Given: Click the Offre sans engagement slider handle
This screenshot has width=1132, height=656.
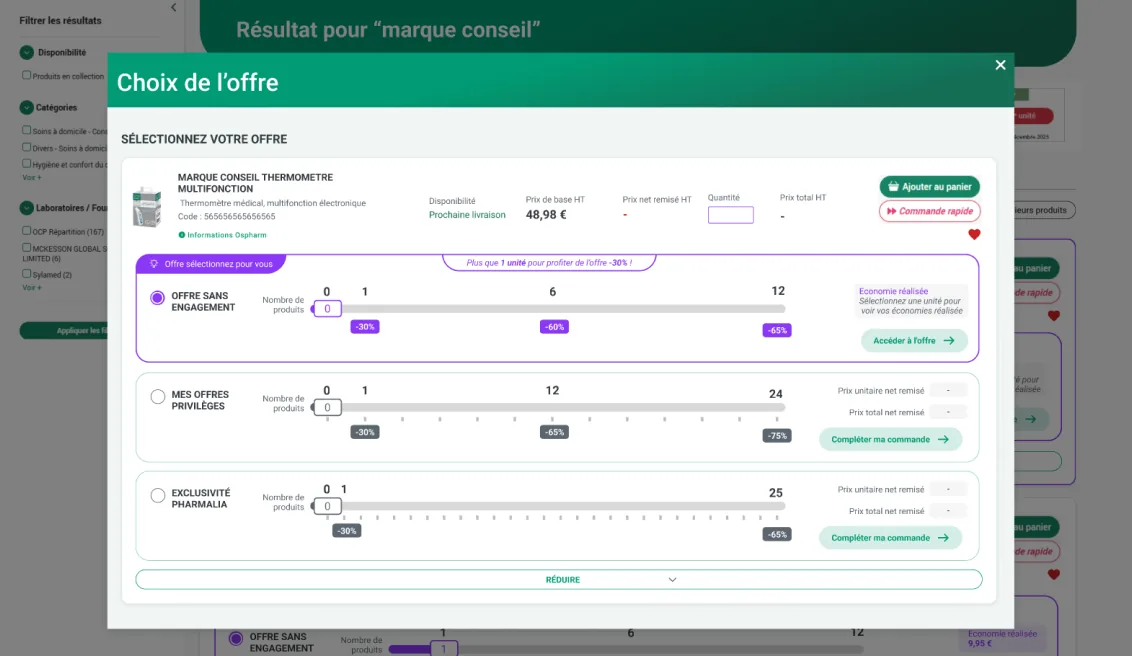Looking at the screenshot, I should [x=327, y=309].
